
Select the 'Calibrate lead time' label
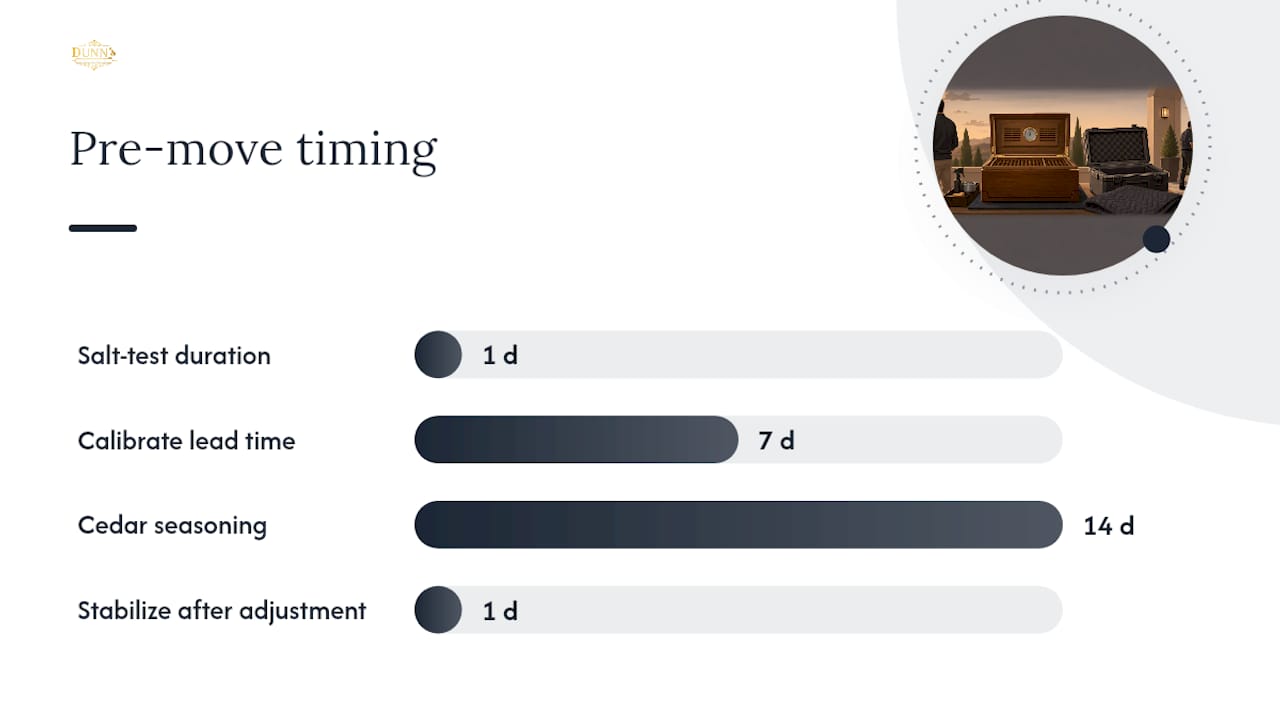pyautogui.click(x=187, y=440)
